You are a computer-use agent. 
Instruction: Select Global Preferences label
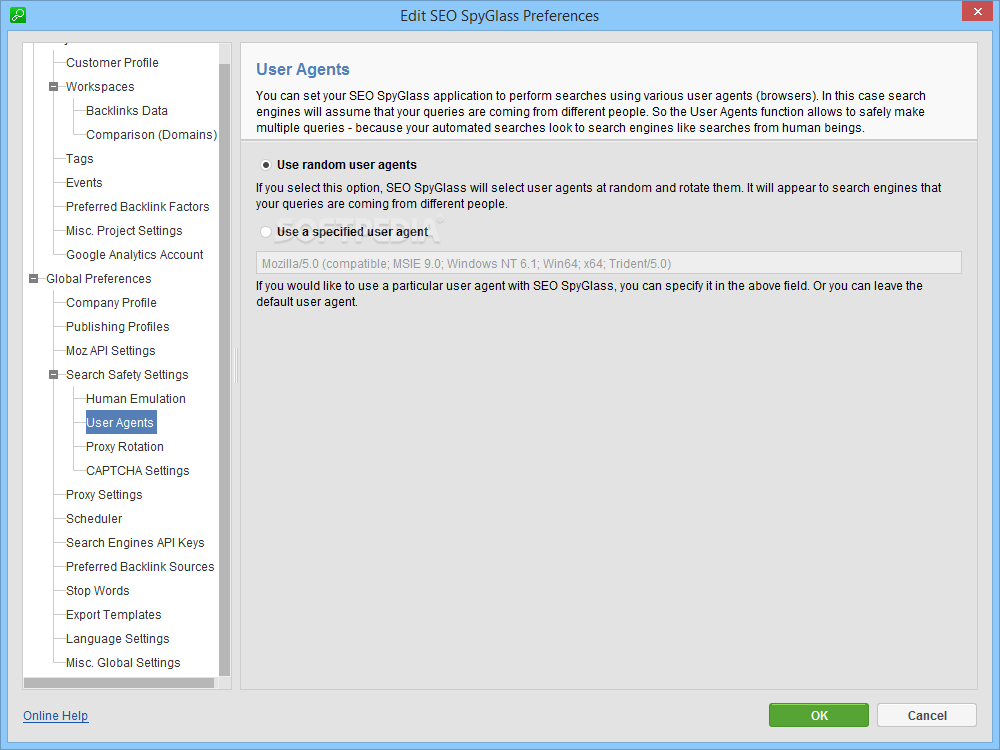99,279
